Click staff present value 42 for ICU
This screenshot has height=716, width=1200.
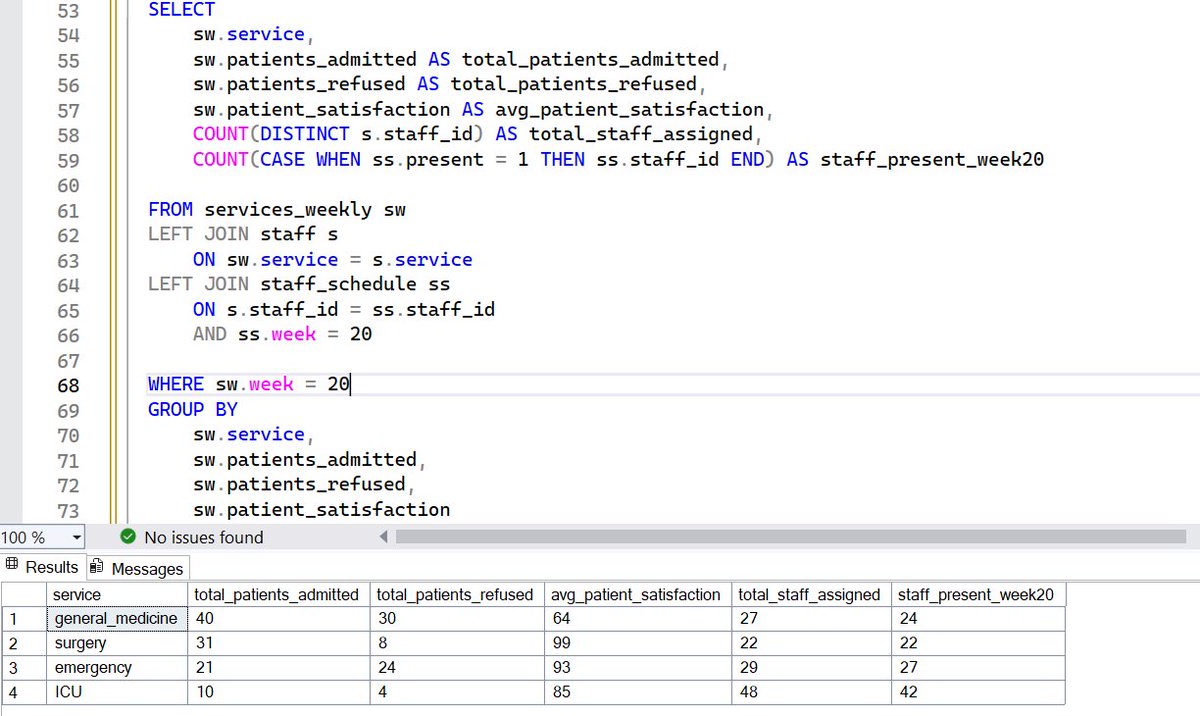(978, 691)
